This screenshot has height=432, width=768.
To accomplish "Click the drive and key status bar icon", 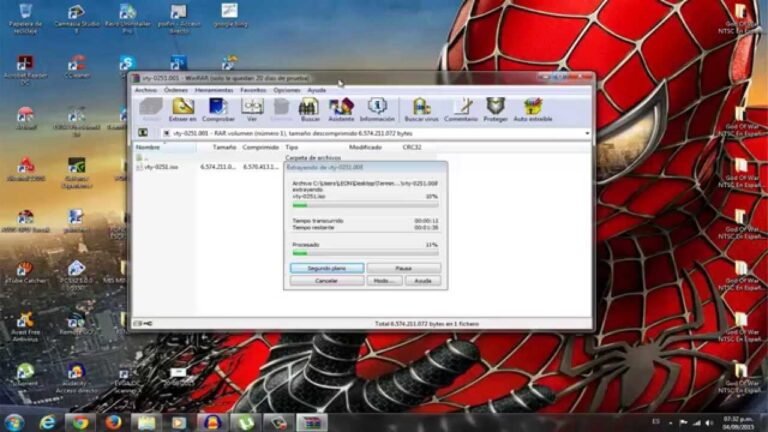I will click(143, 323).
